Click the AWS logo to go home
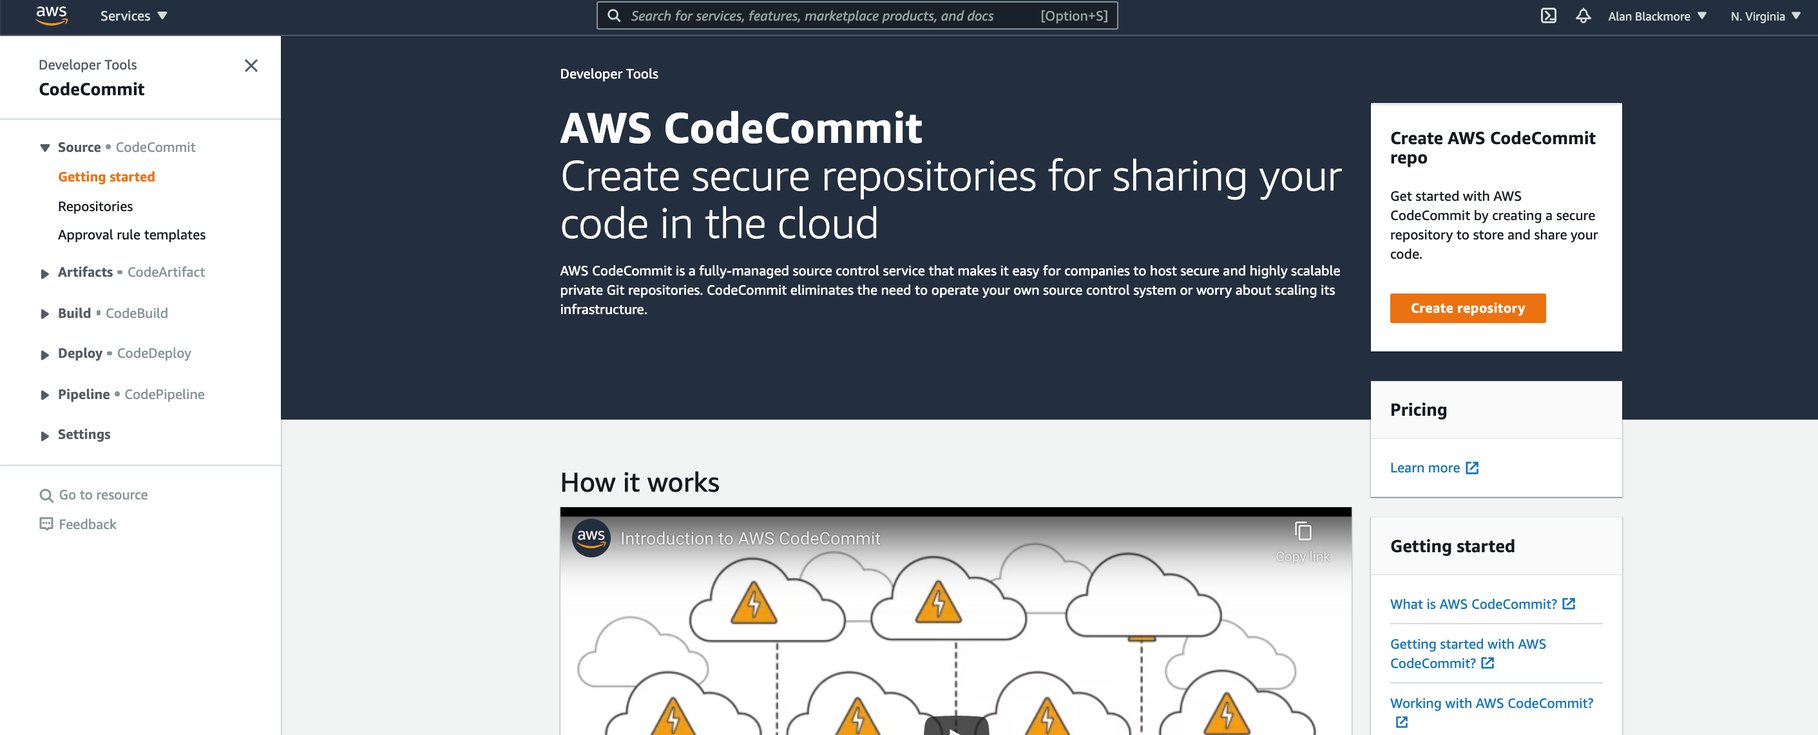1818x735 pixels. point(50,15)
